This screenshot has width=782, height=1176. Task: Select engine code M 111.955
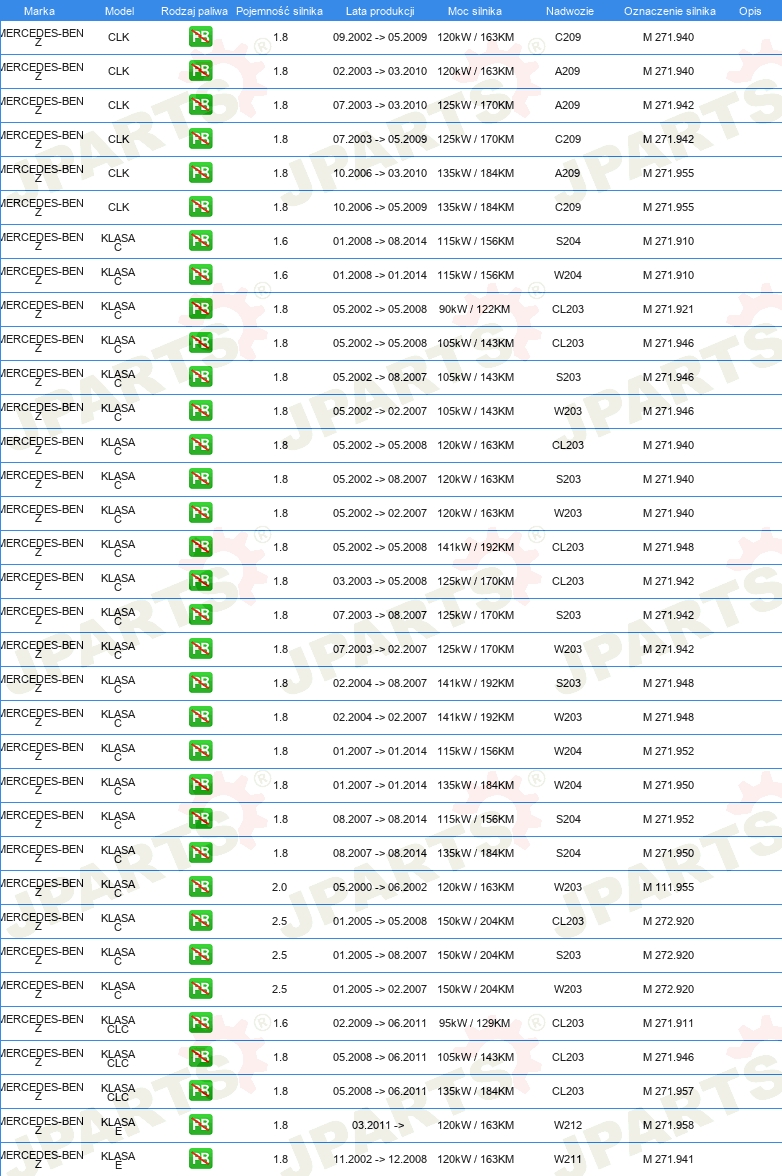(668, 886)
